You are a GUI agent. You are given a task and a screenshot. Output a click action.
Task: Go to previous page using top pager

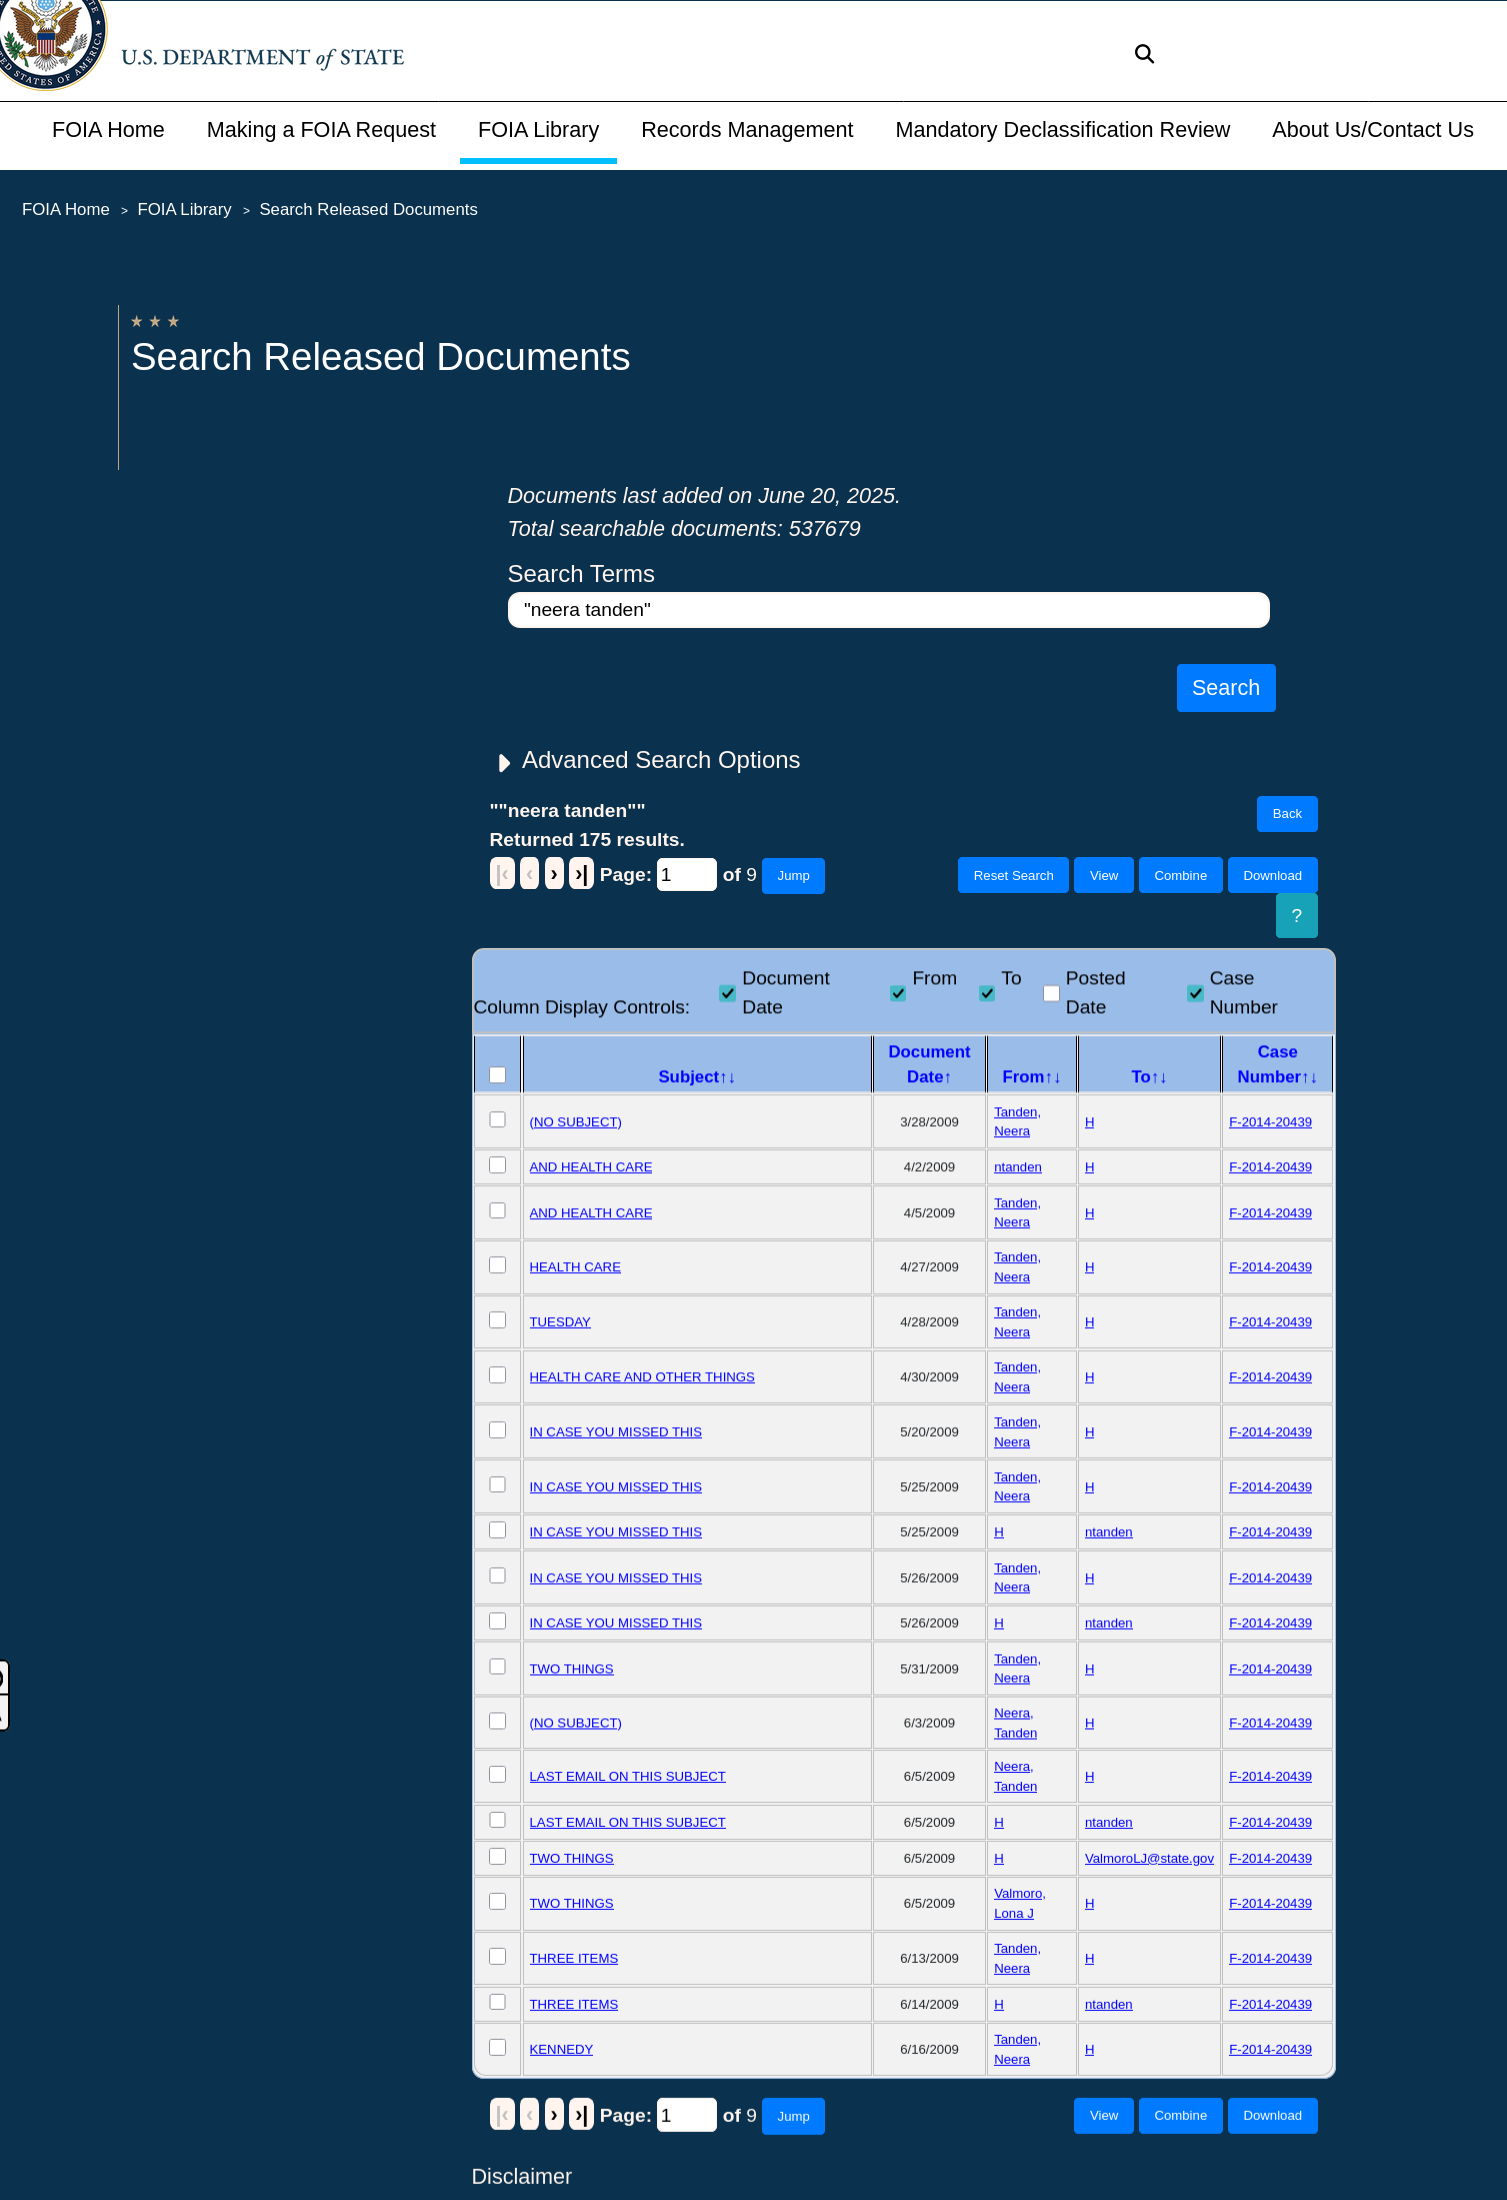[529, 874]
